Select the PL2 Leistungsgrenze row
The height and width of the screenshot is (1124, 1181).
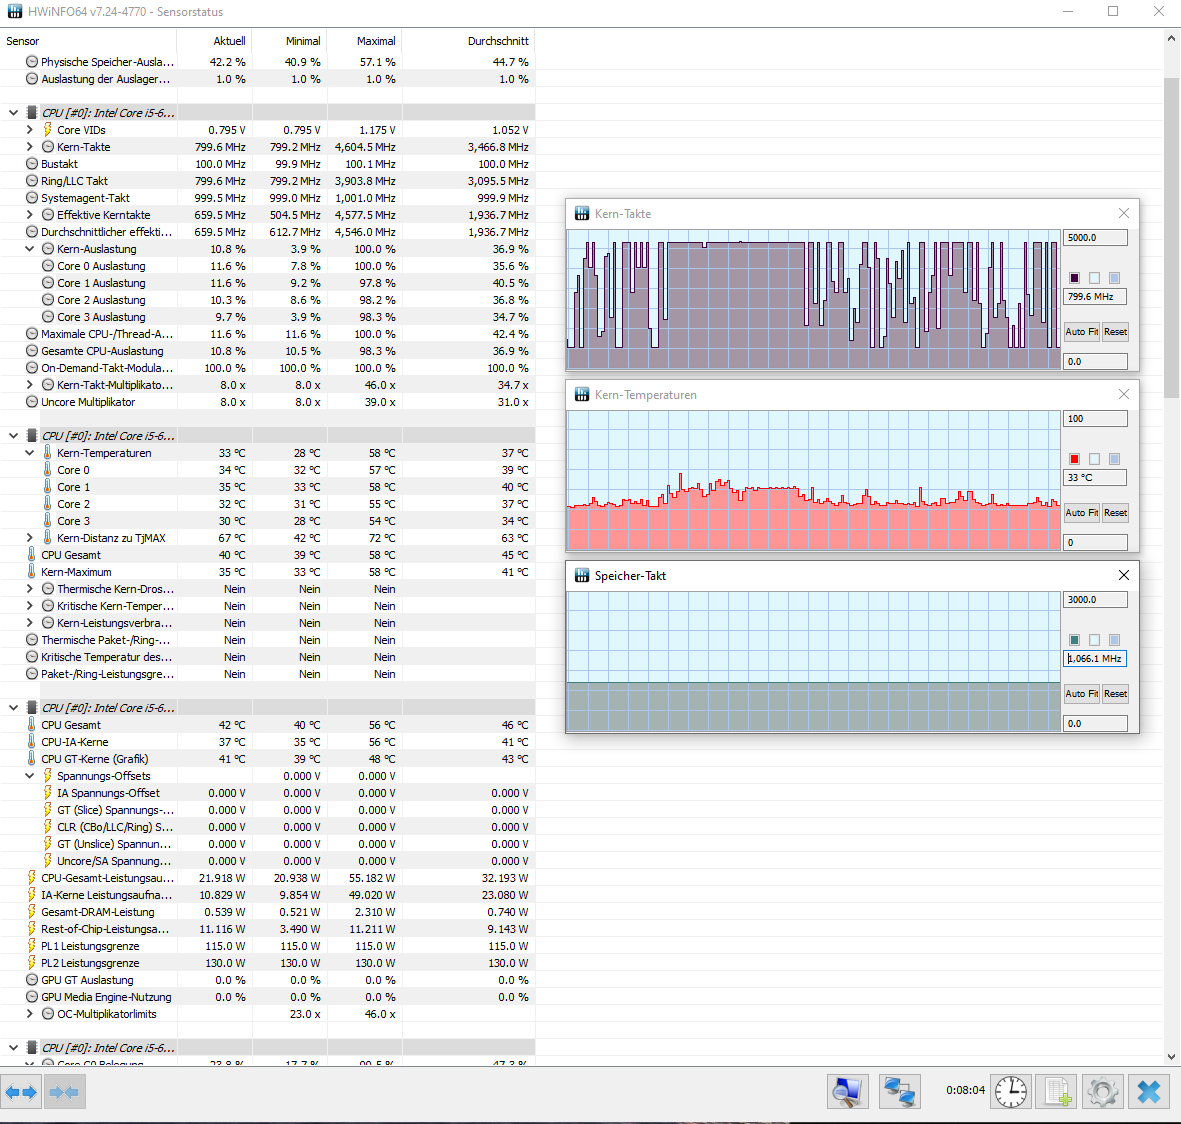(267, 963)
